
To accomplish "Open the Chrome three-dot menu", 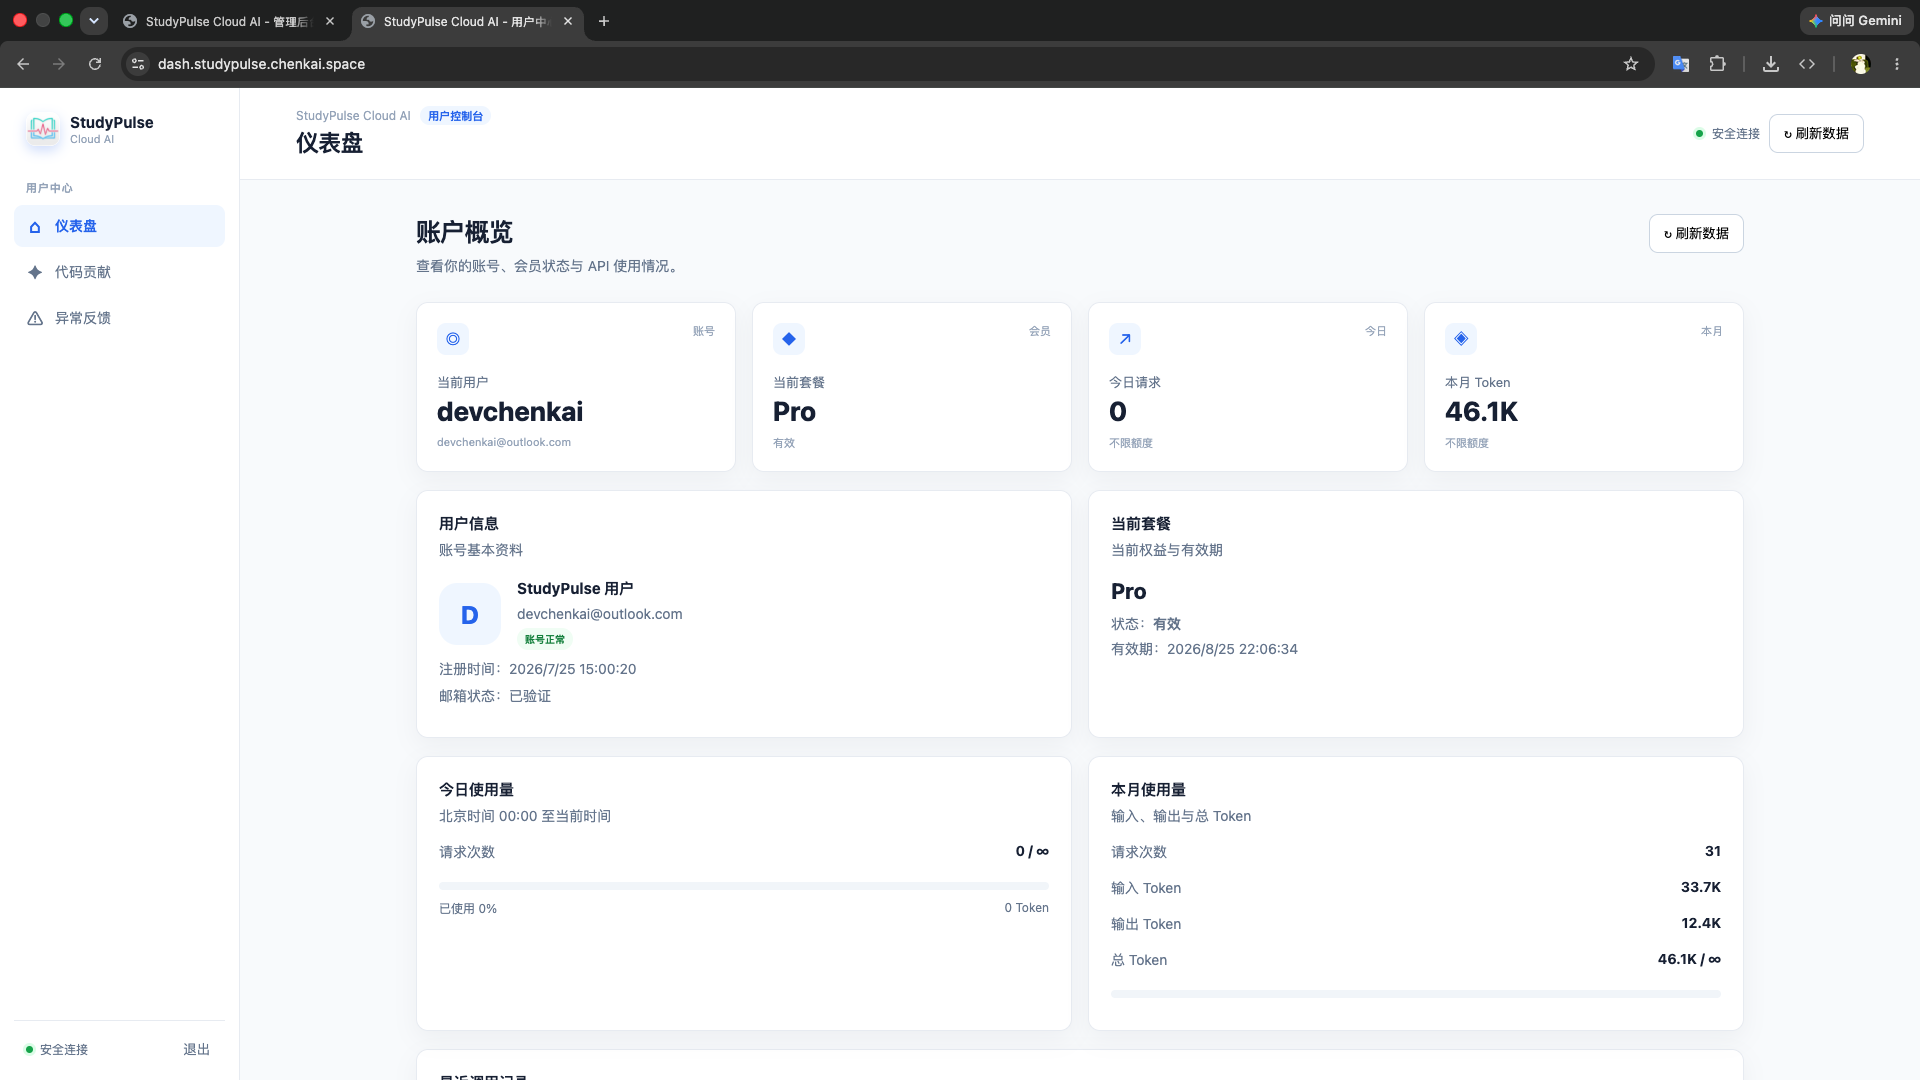I will (x=1897, y=64).
